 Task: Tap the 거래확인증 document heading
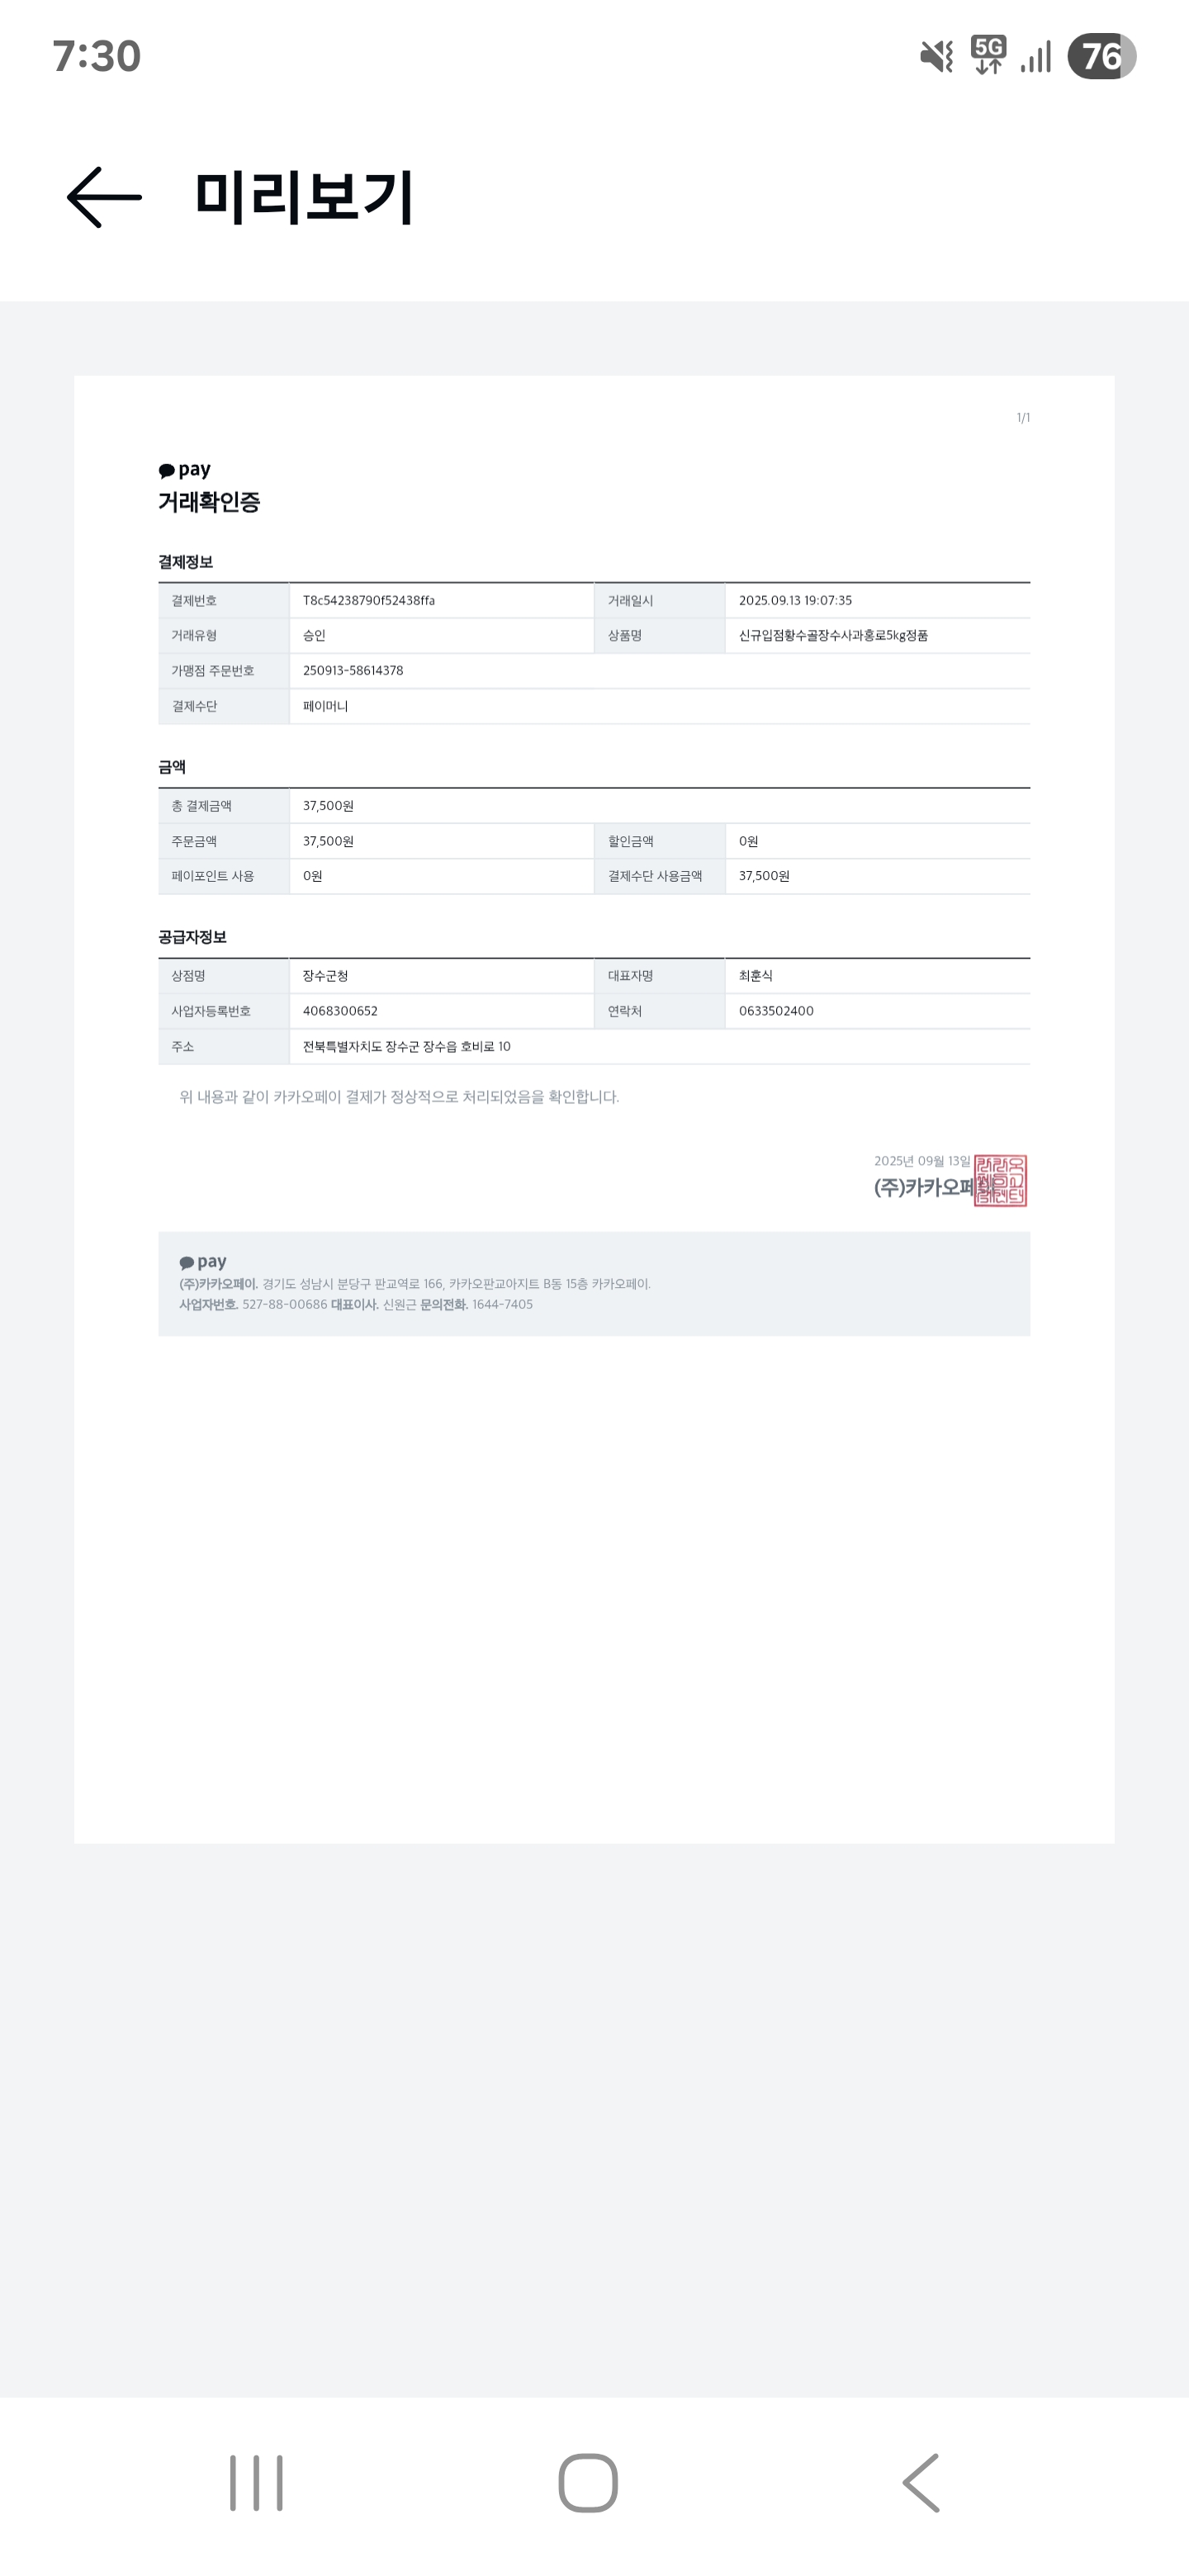209,502
